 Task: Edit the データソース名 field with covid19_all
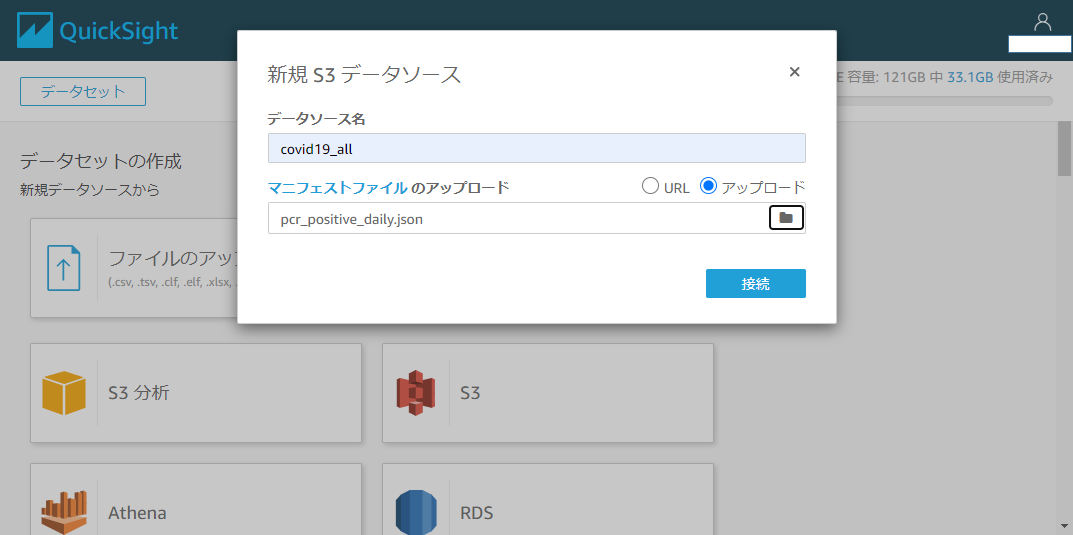(x=536, y=148)
